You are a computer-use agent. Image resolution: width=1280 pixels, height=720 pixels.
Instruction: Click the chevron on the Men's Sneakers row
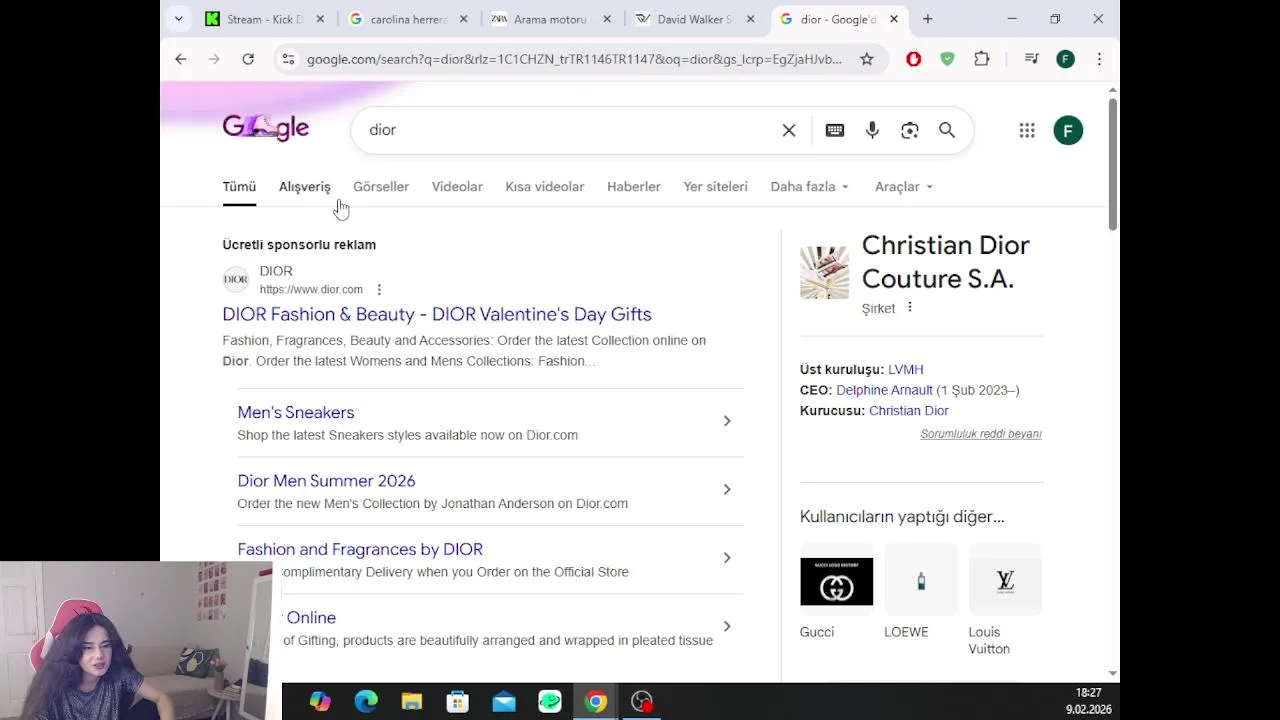click(727, 421)
